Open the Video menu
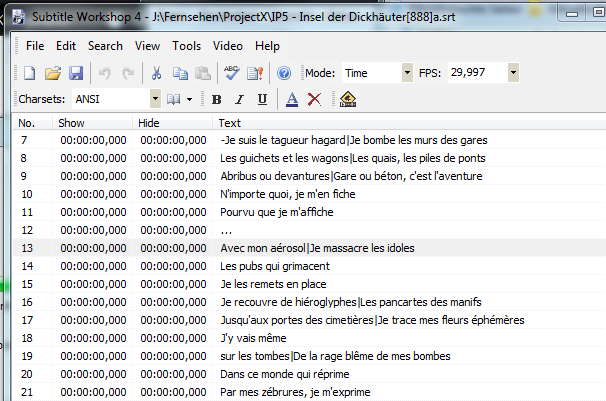The height and width of the screenshot is (401, 606). pyautogui.click(x=228, y=46)
